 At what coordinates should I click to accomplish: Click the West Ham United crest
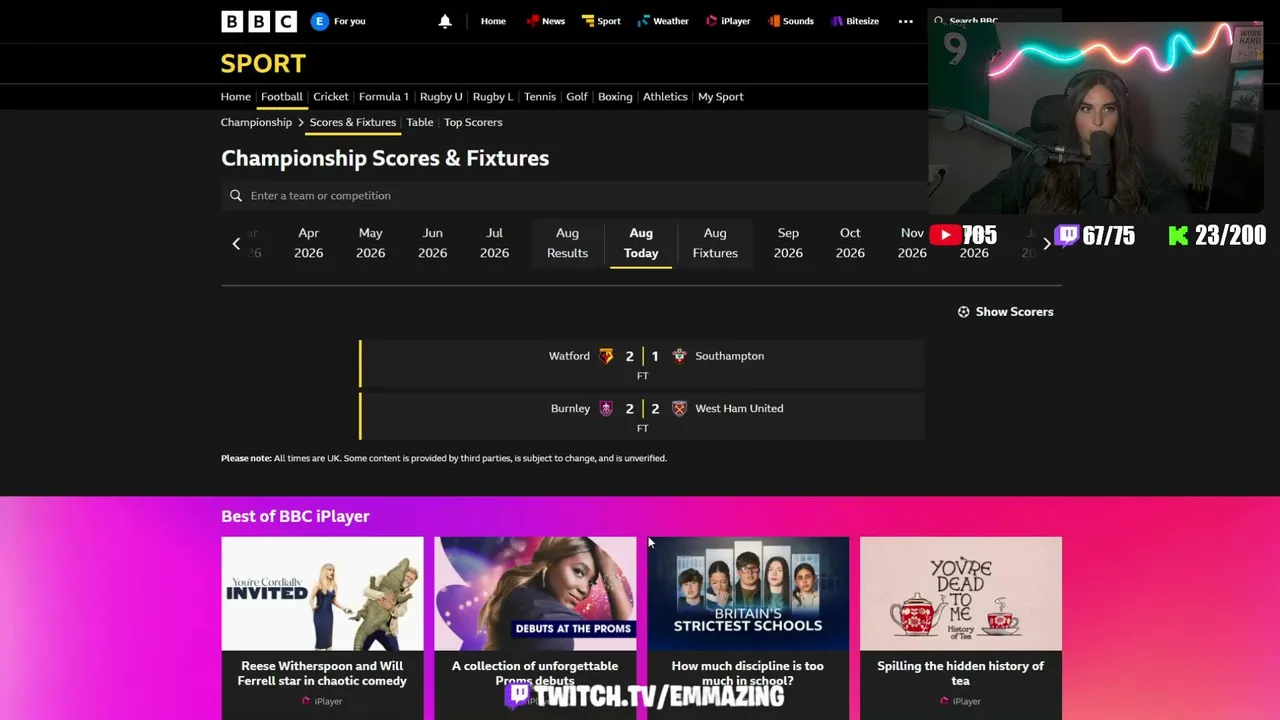[x=679, y=408]
